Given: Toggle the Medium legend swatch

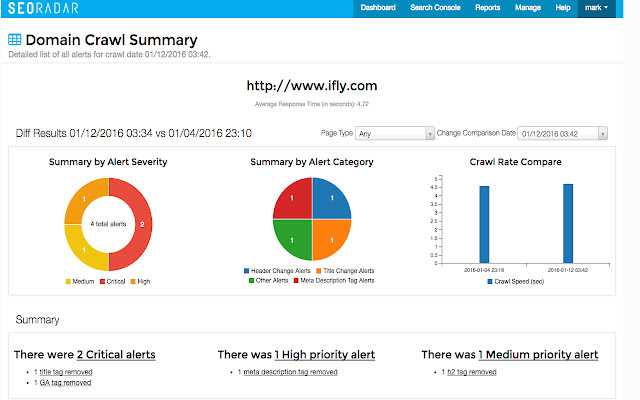Looking at the screenshot, I should pos(68,282).
